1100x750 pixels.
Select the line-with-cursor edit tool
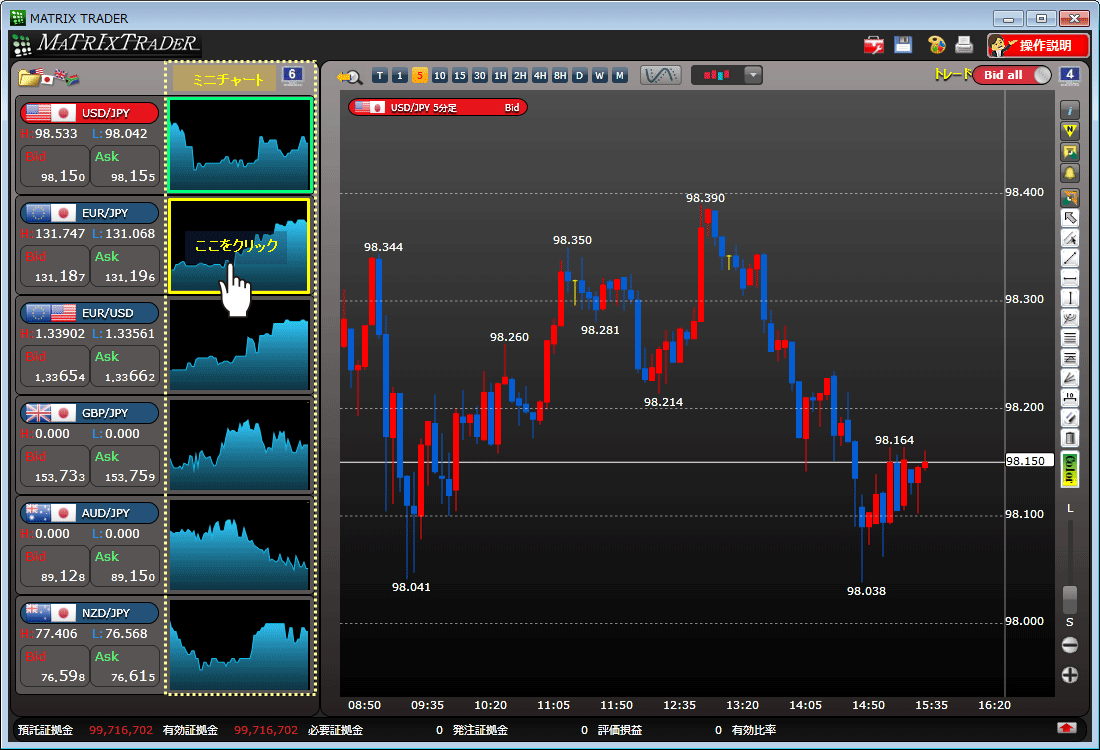pos(1069,238)
